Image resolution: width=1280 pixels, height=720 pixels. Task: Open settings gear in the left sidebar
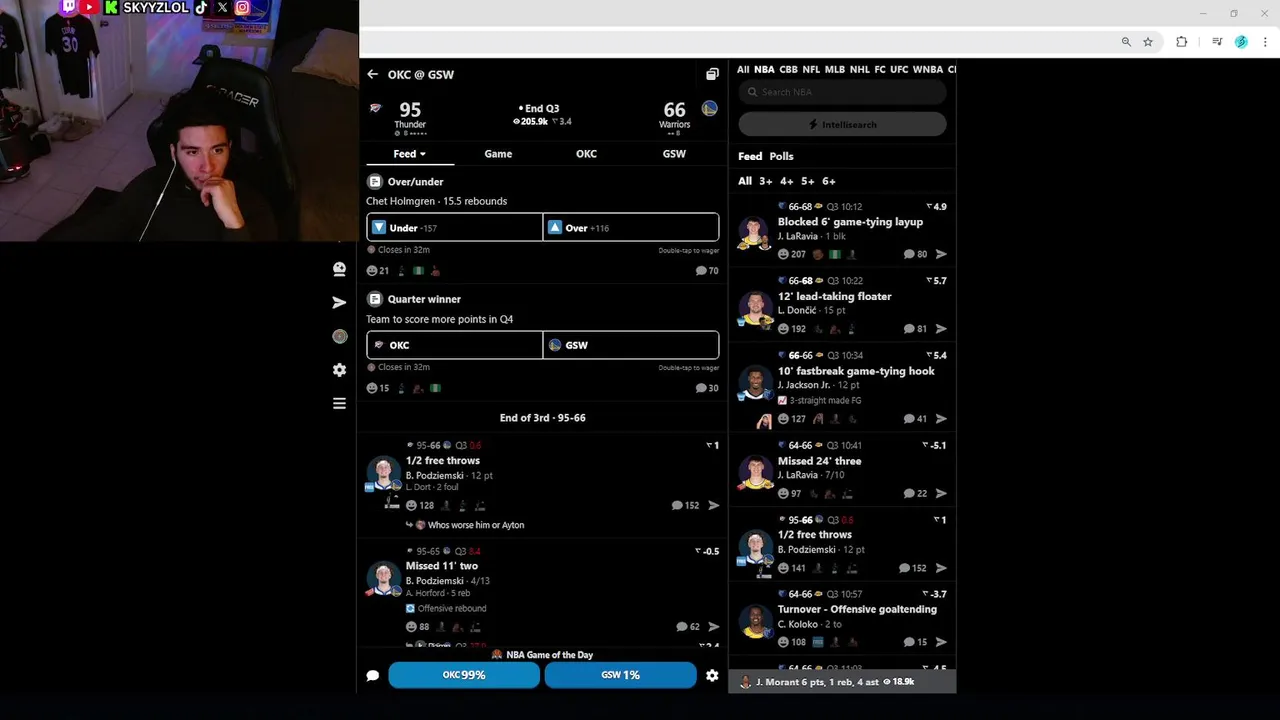point(339,370)
